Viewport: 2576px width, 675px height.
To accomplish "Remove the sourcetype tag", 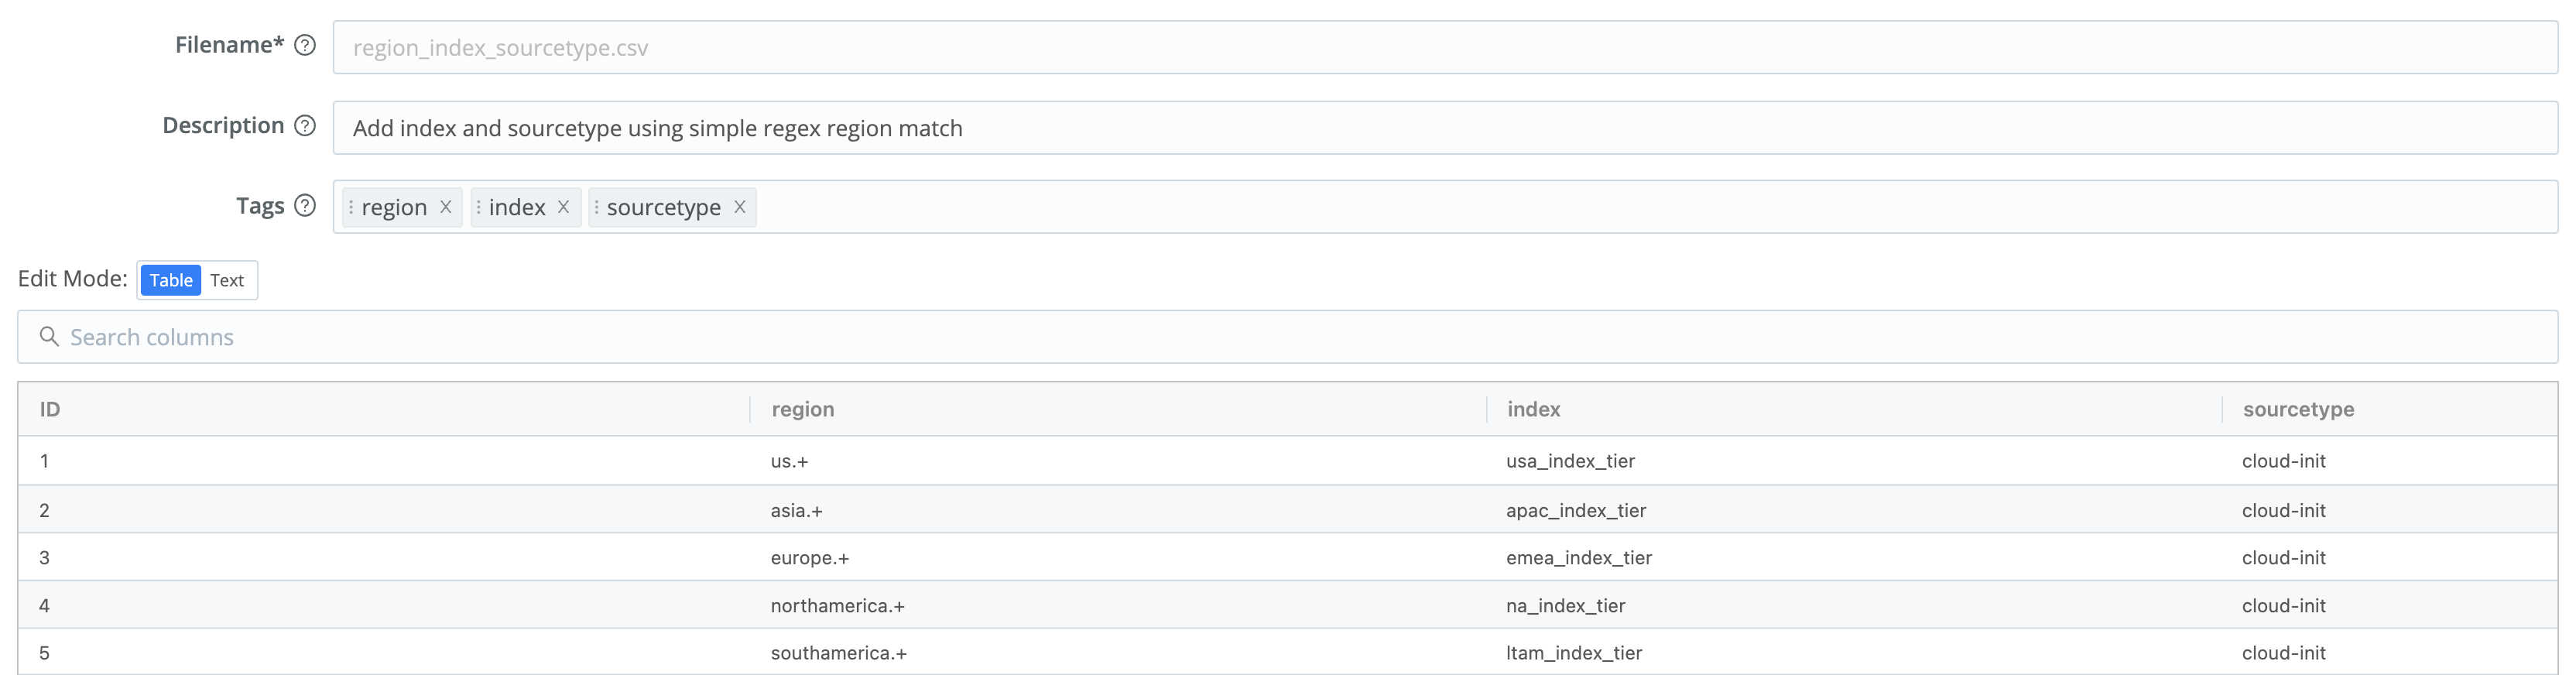I will (740, 207).
